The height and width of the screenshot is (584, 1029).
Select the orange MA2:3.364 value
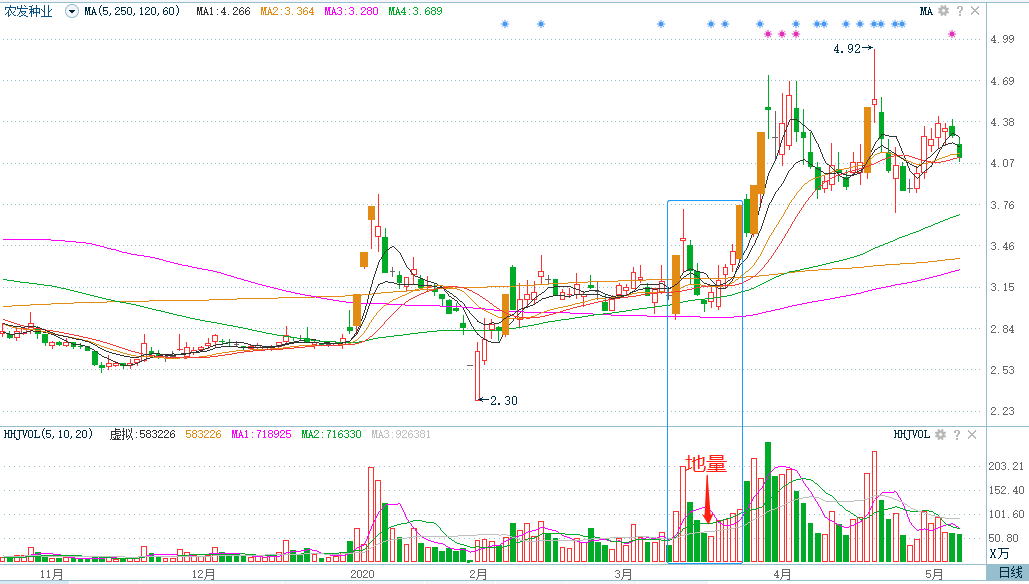287,11
